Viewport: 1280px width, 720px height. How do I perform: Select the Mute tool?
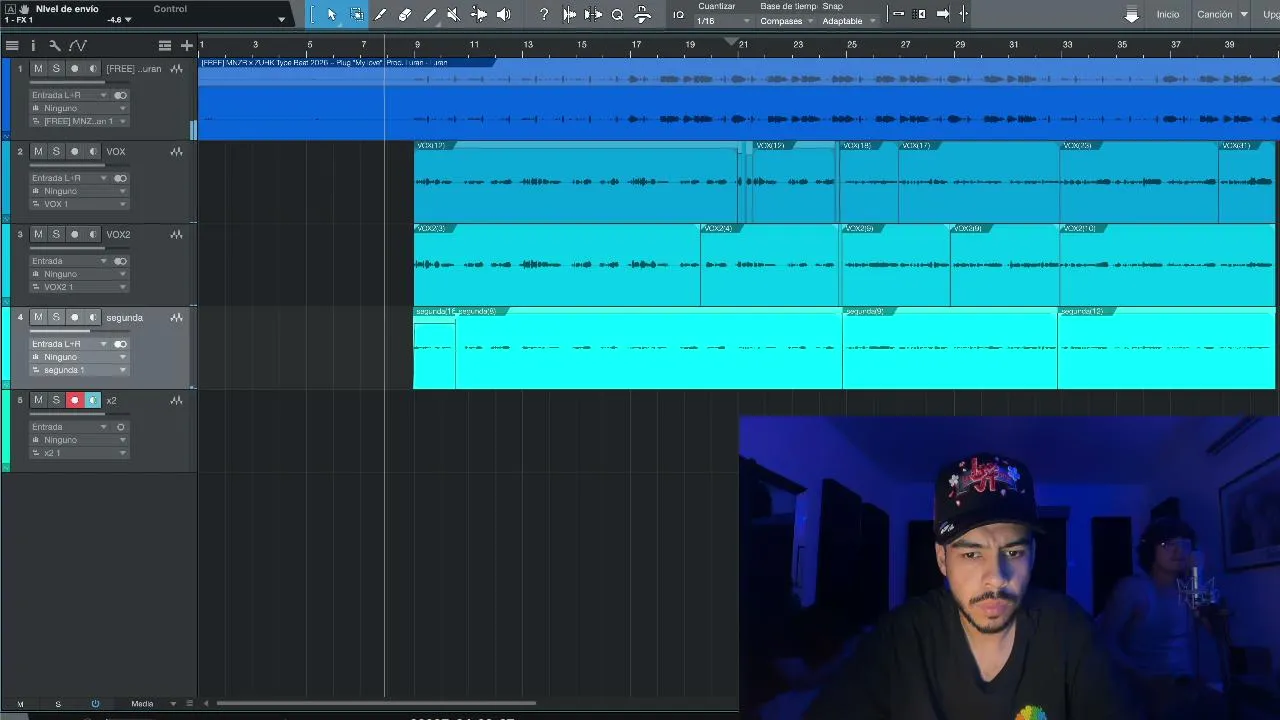click(x=454, y=14)
